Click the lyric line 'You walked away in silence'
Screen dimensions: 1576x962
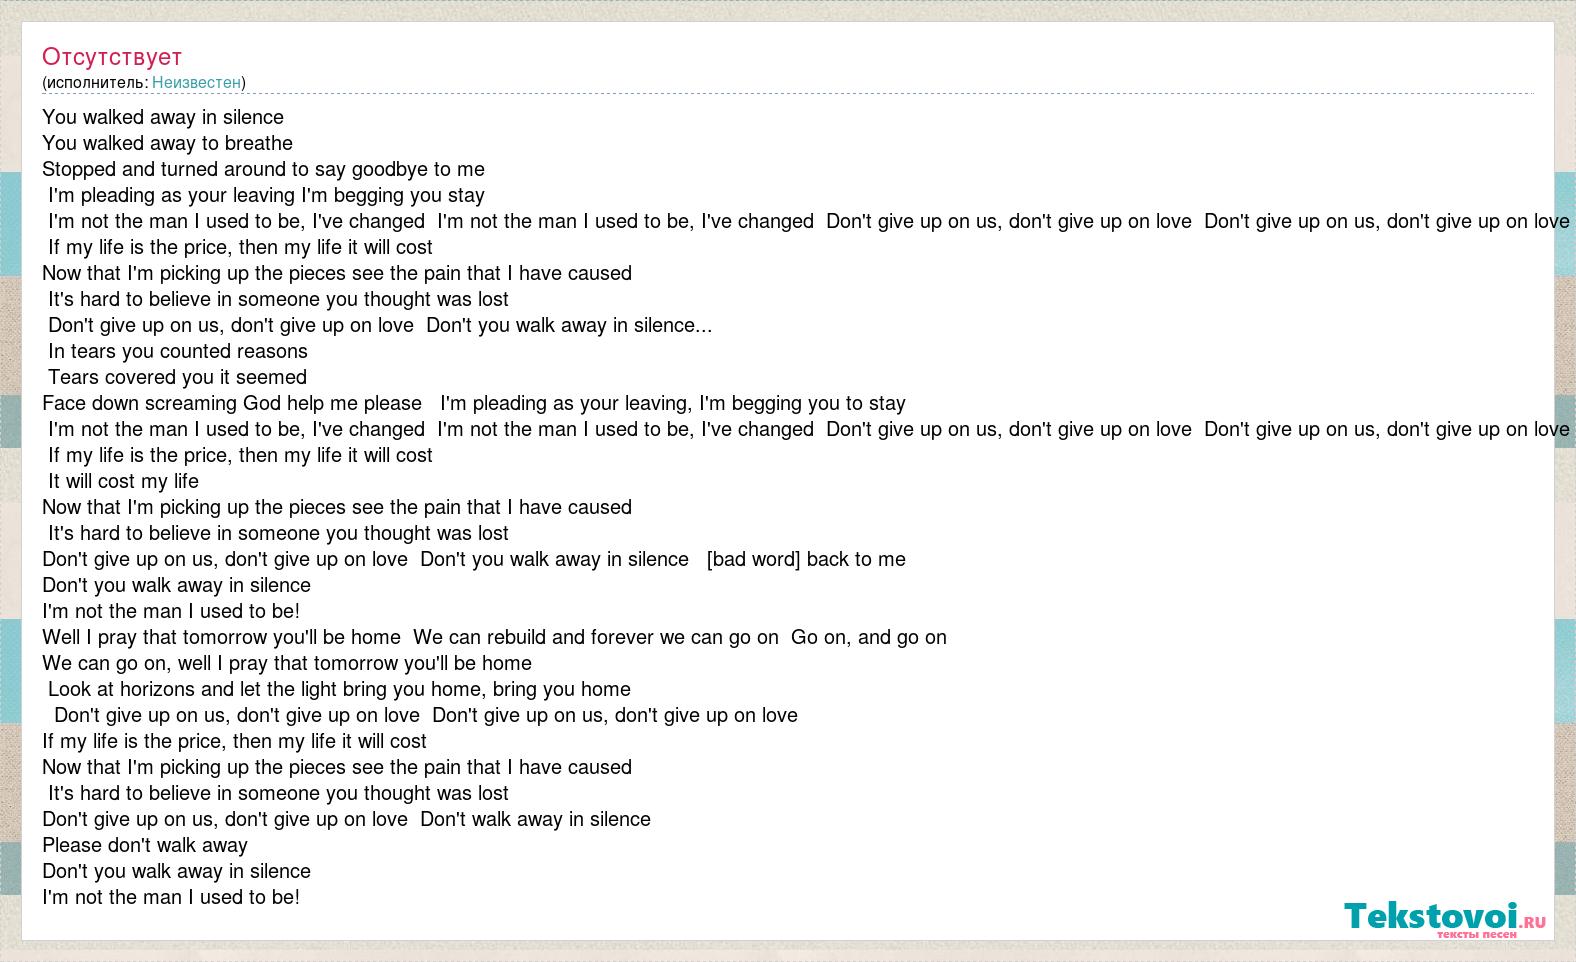163,117
